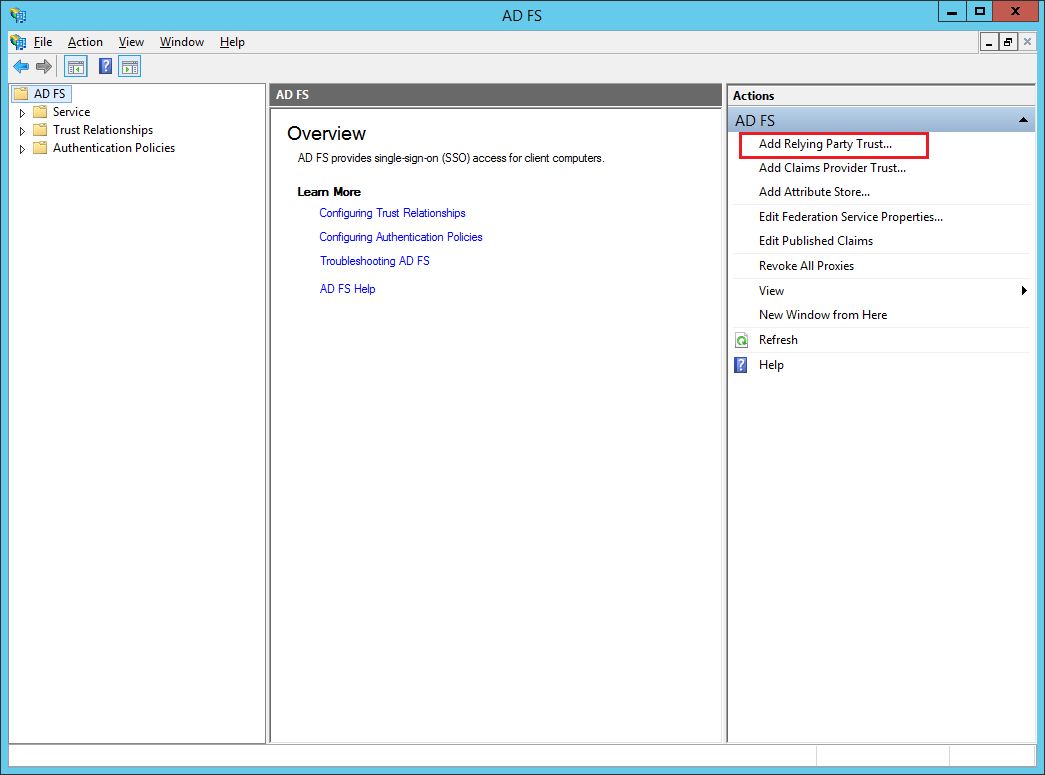Click Add Relying Party Trust action
This screenshot has height=775, width=1045.
click(x=825, y=144)
